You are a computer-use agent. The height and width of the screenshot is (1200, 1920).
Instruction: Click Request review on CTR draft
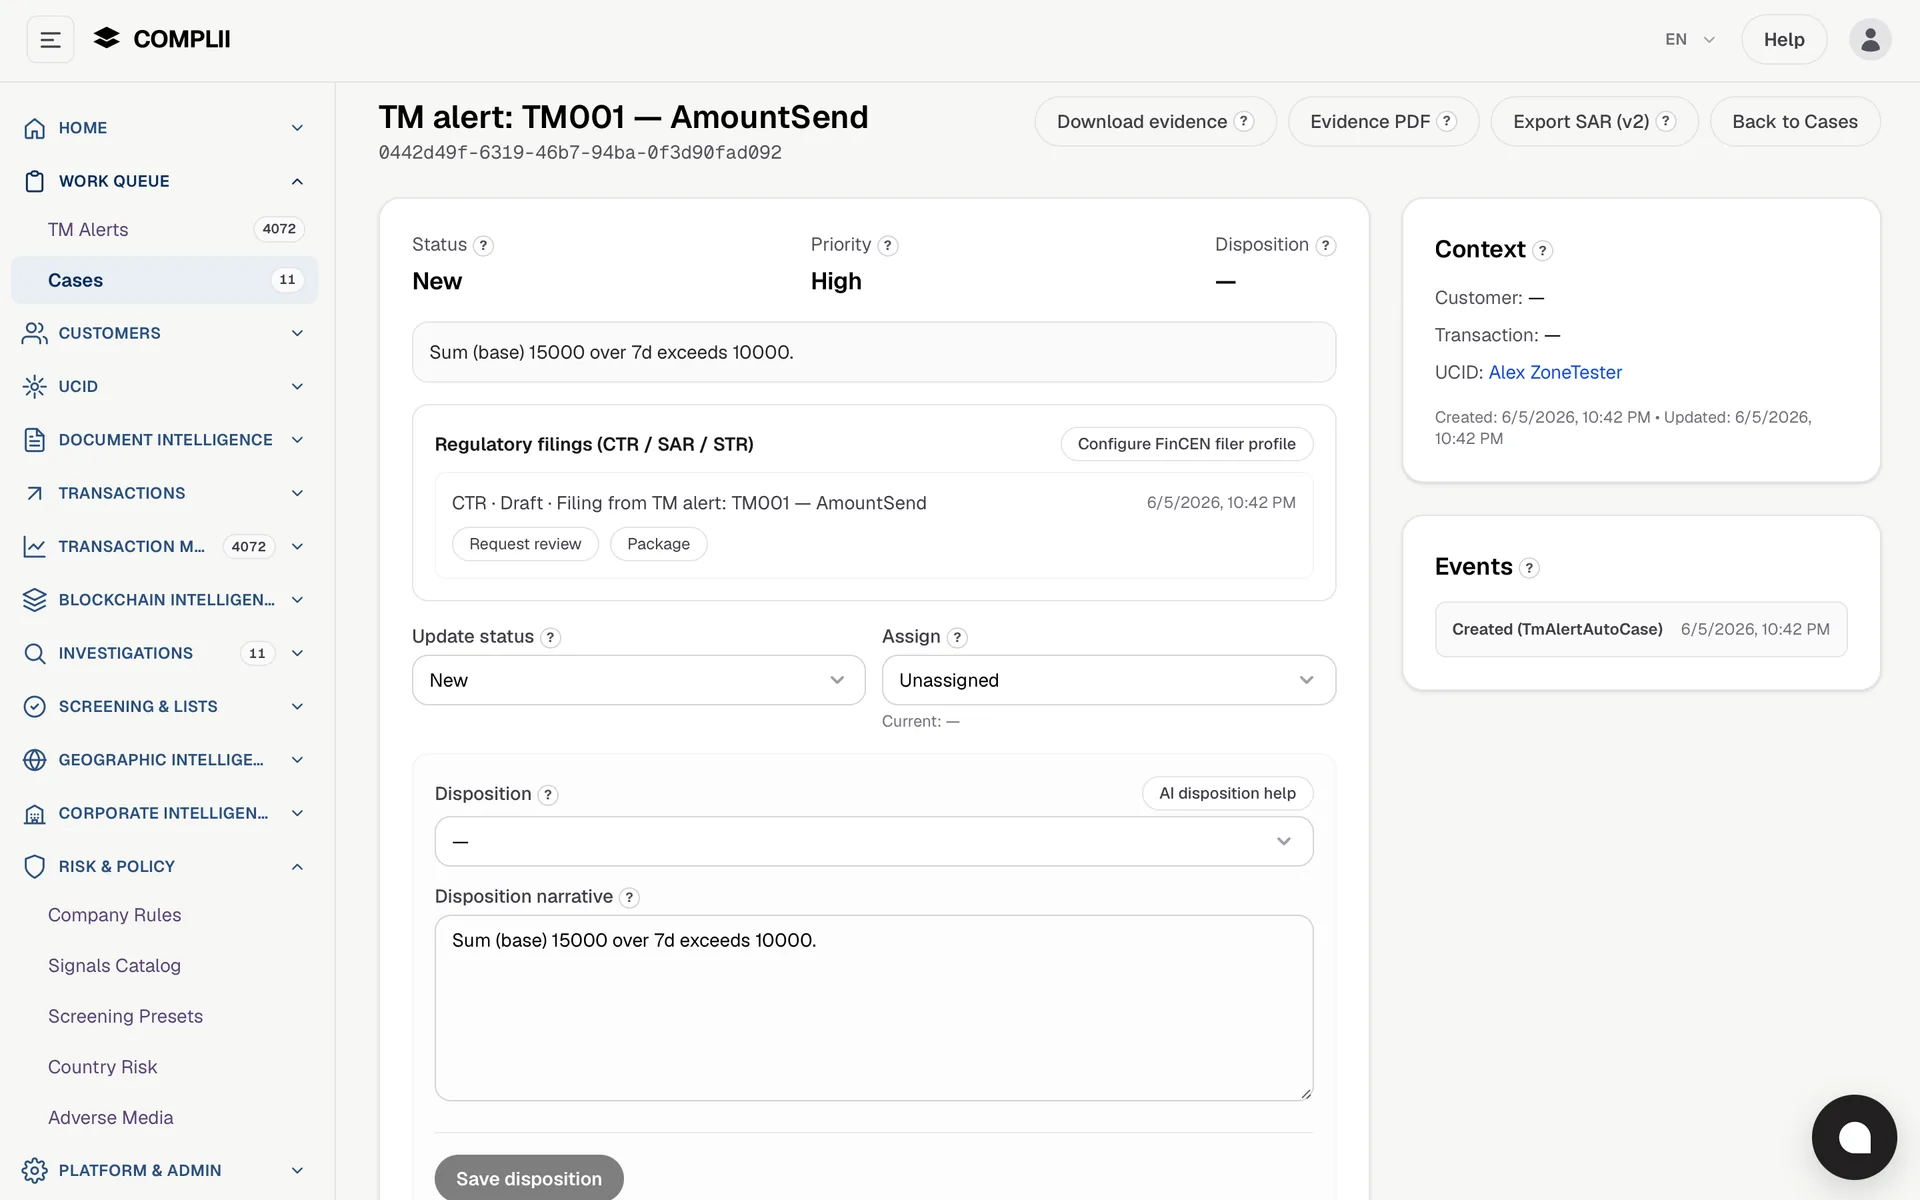(x=525, y=544)
